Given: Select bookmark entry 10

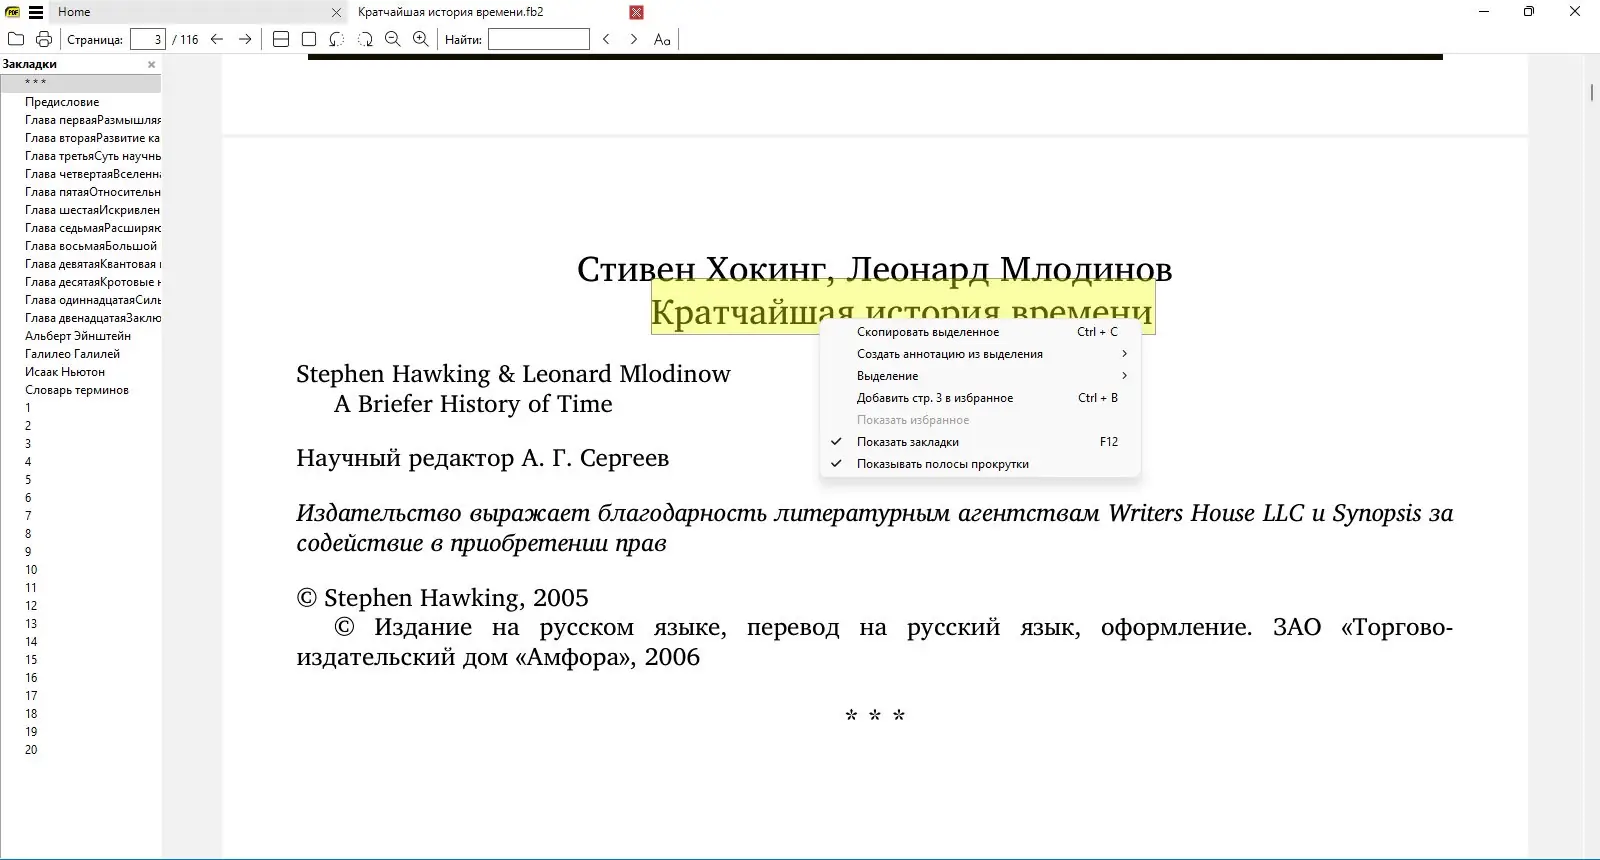Looking at the screenshot, I should coord(31,570).
